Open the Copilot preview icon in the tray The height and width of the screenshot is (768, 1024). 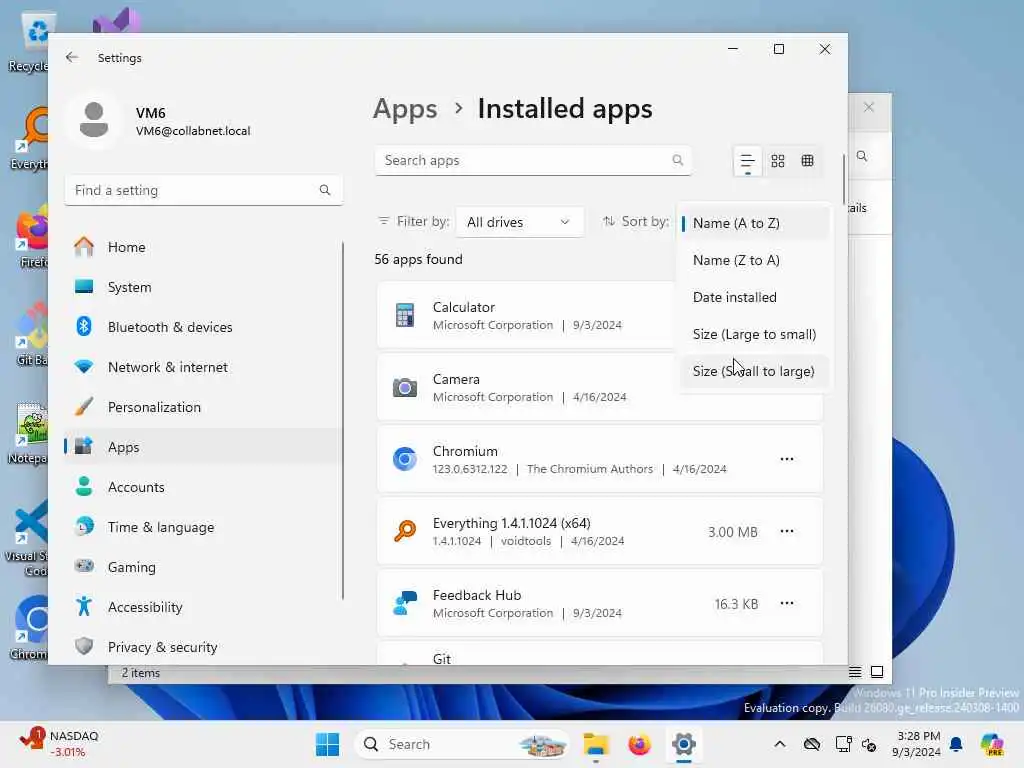tap(992, 744)
